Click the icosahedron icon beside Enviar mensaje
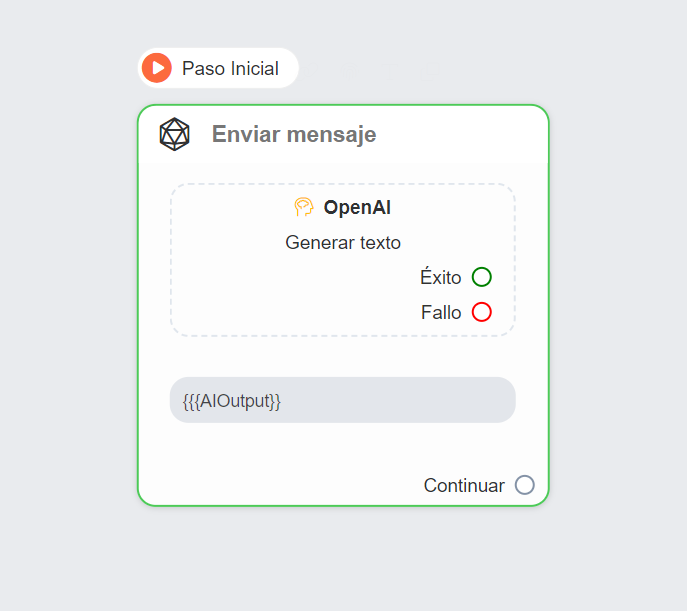 point(174,134)
